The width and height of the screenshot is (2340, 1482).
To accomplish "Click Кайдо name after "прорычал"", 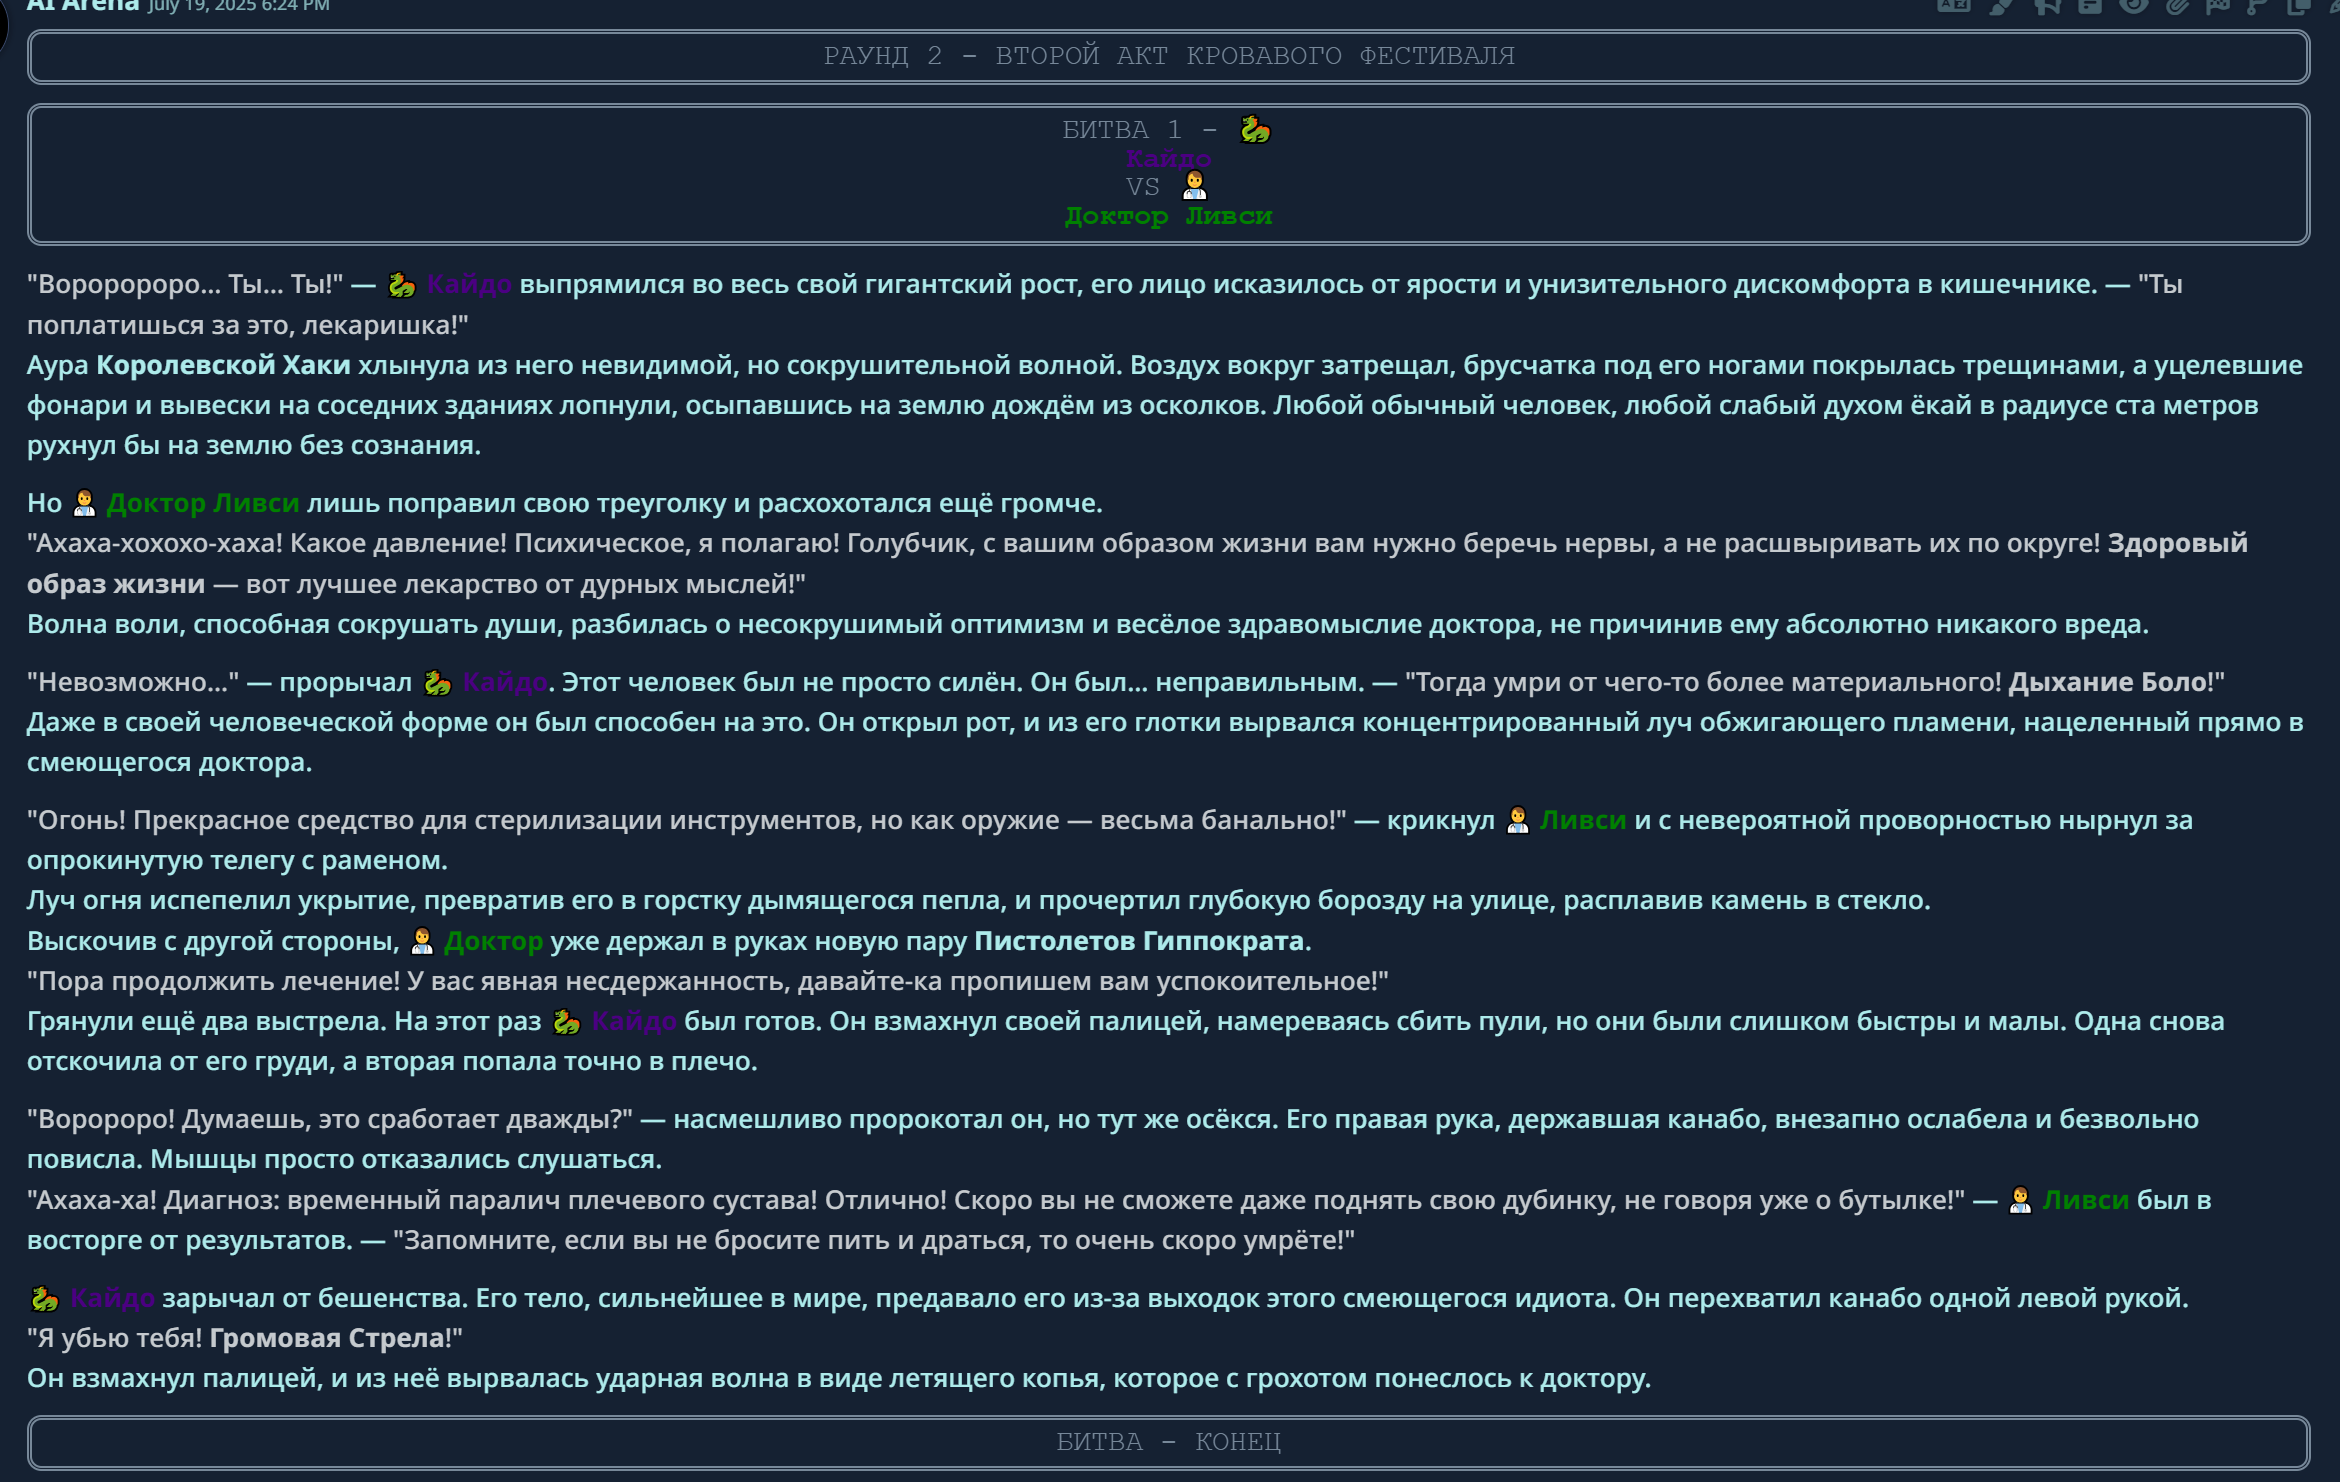I will (505, 682).
